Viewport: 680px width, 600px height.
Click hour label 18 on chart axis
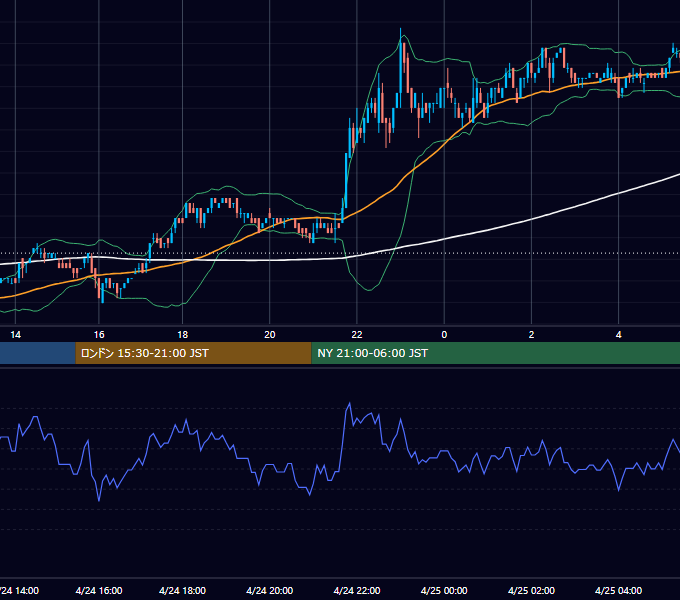183,334
